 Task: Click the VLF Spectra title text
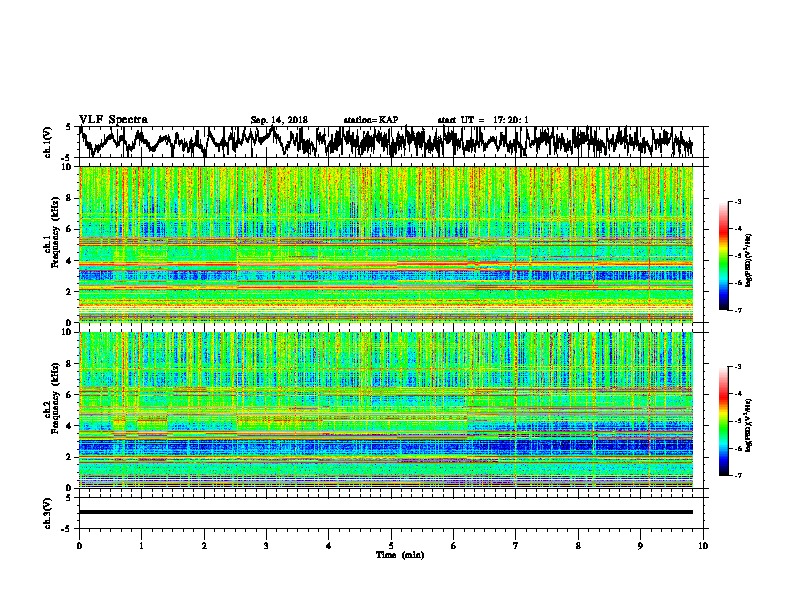click(114, 120)
